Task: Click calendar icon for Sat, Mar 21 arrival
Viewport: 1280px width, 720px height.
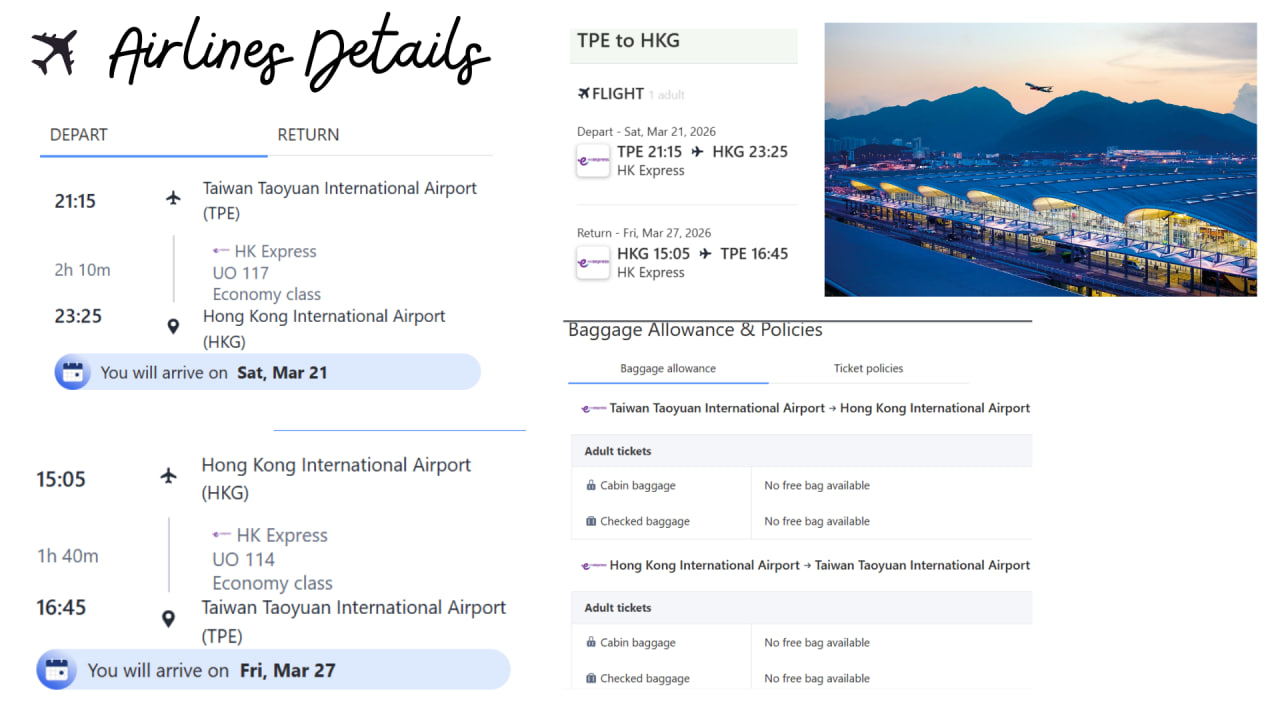Action: pyautogui.click(x=72, y=373)
